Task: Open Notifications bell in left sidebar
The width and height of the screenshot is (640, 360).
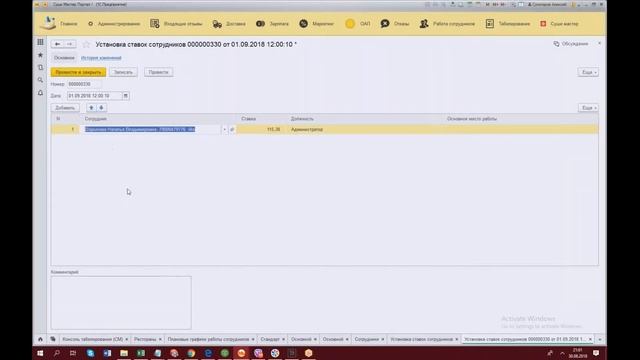Action: pos(40,93)
